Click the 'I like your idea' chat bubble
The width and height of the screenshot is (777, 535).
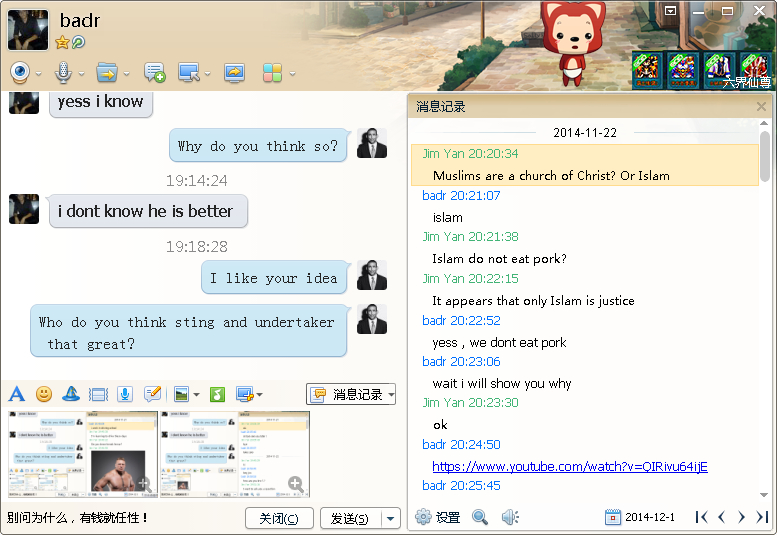point(275,278)
